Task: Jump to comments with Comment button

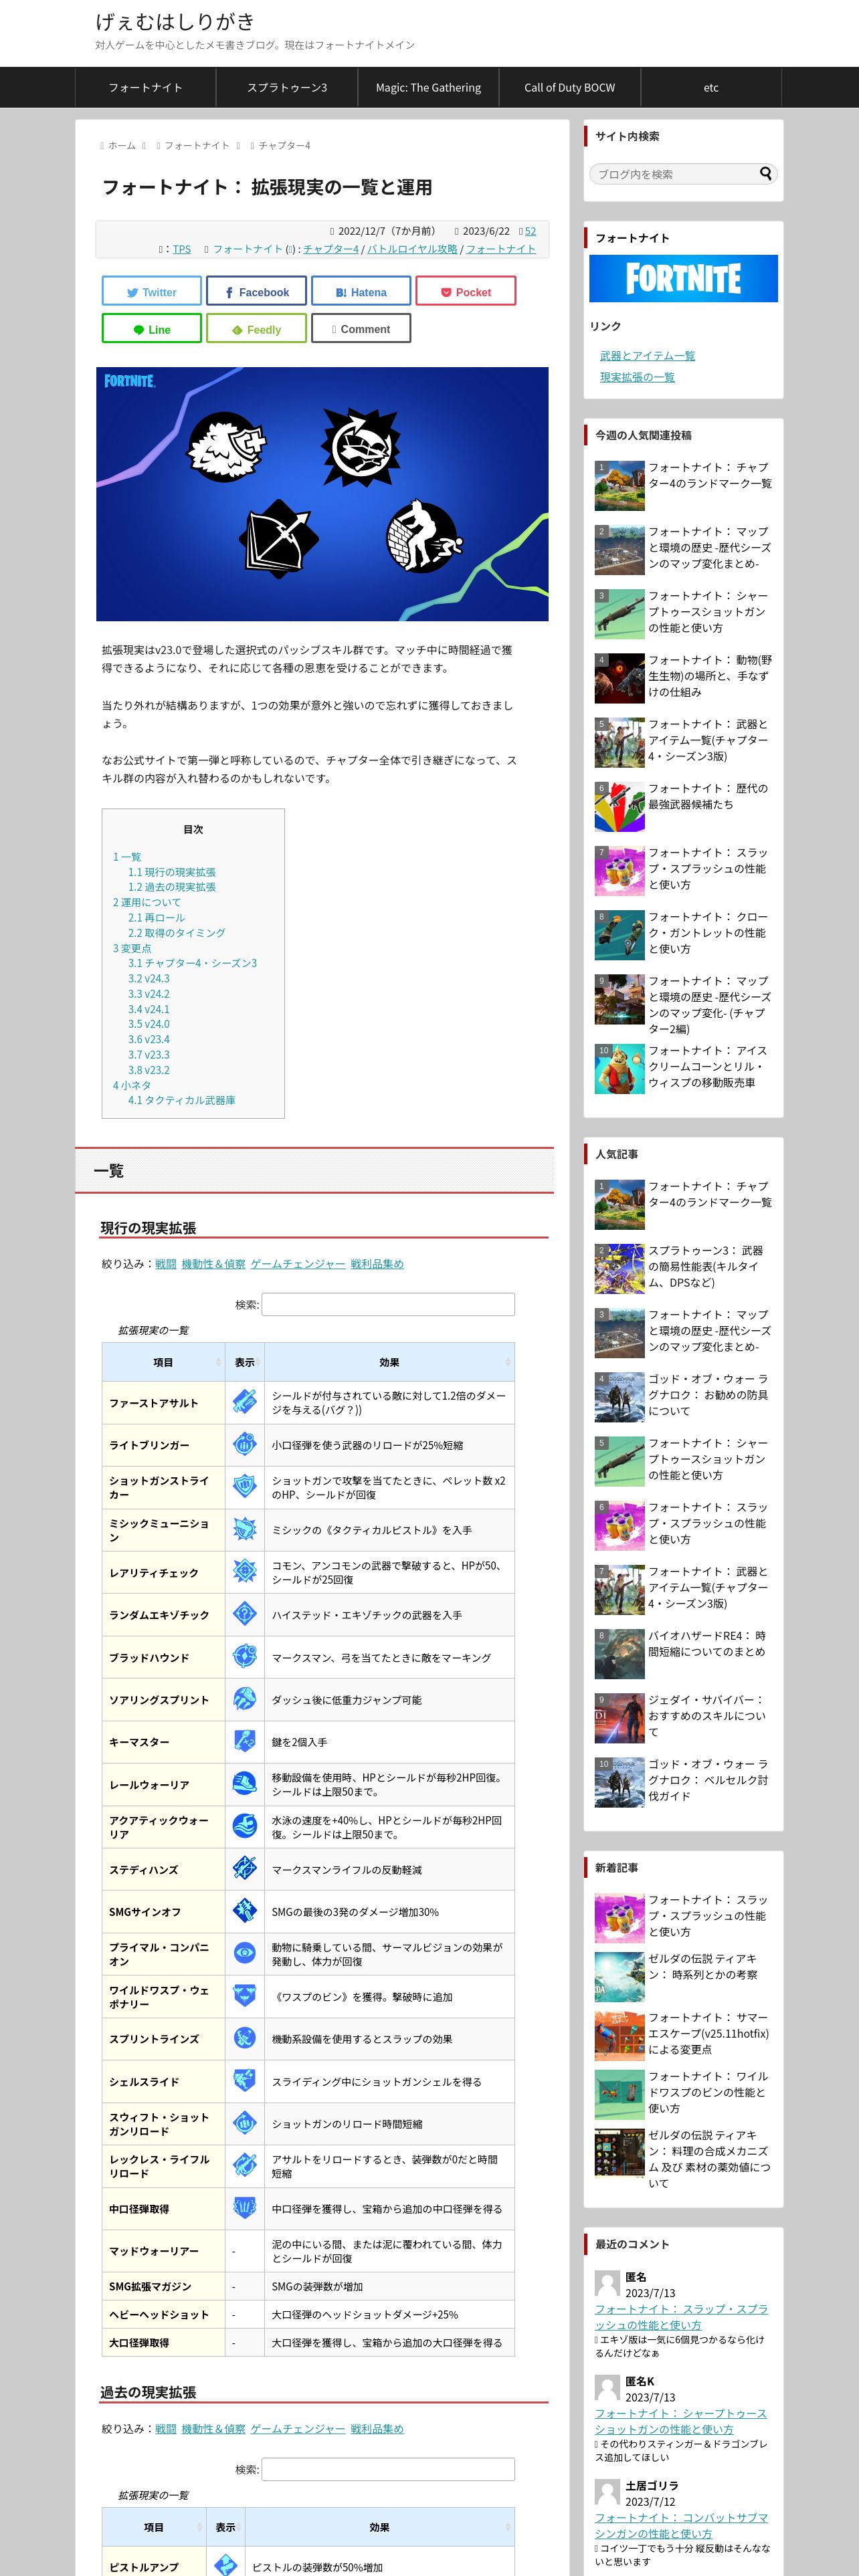Action: coord(361,328)
